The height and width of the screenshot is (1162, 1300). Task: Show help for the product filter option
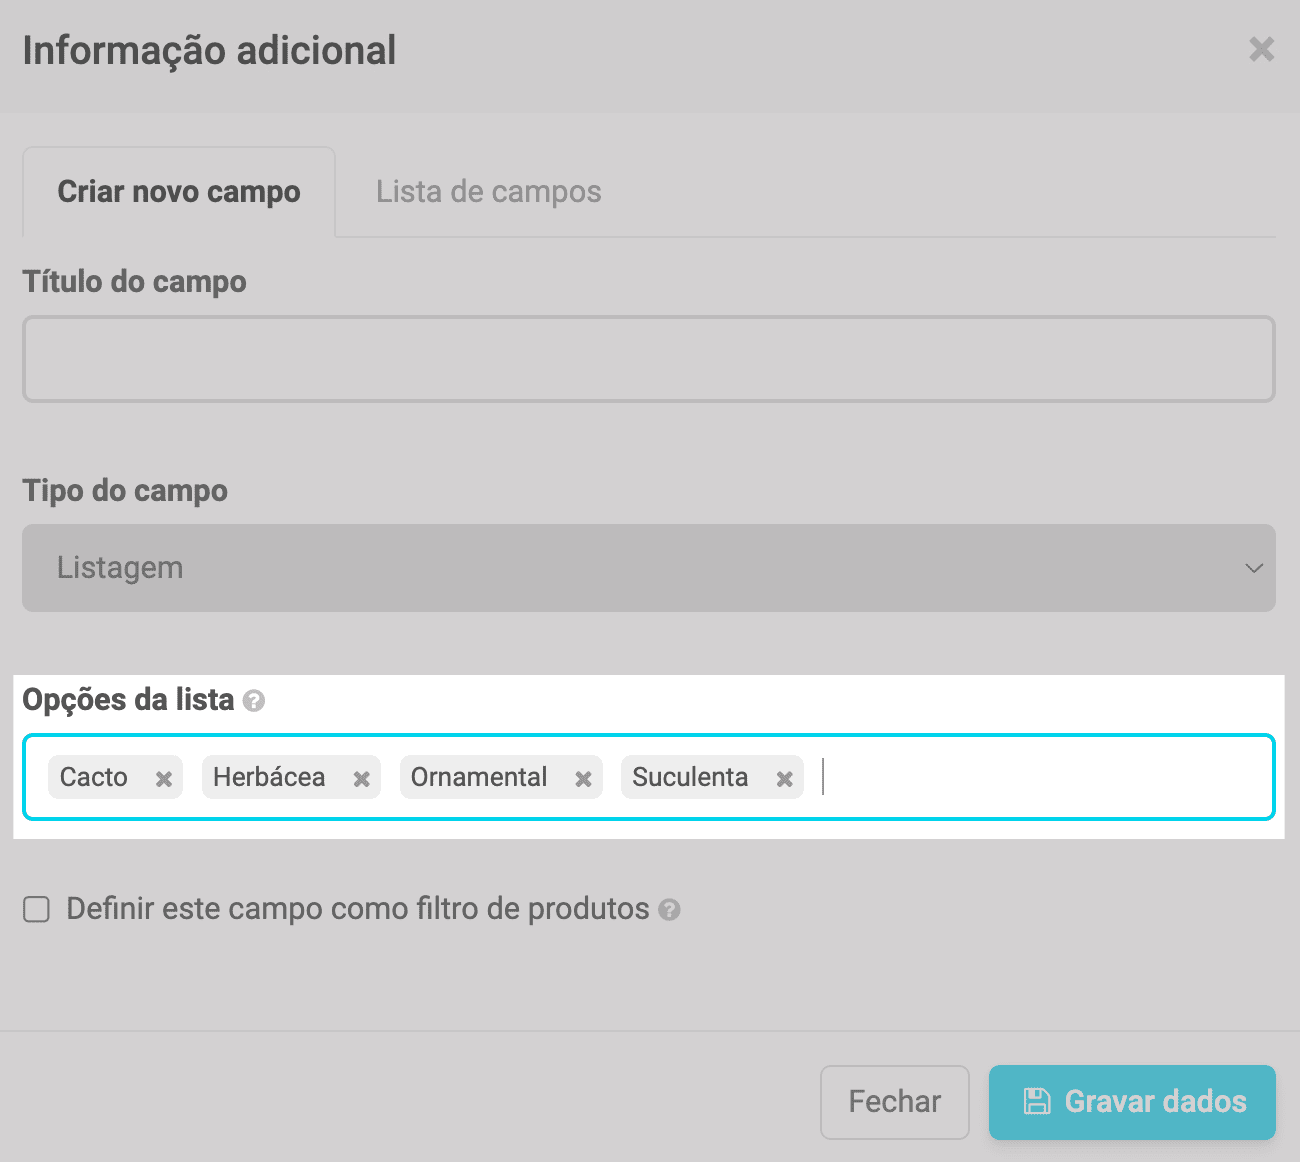pos(670,910)
